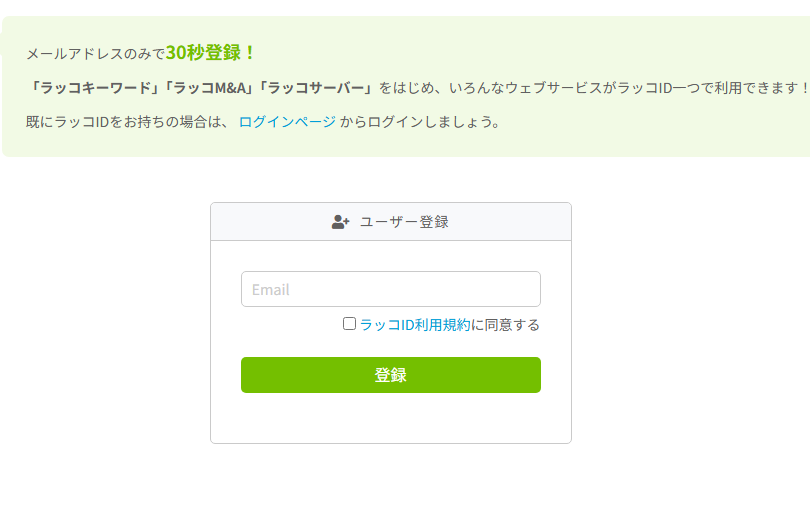Click the からログインしましょう text
This screenshot has width=810, height=508.
[419, 122]
